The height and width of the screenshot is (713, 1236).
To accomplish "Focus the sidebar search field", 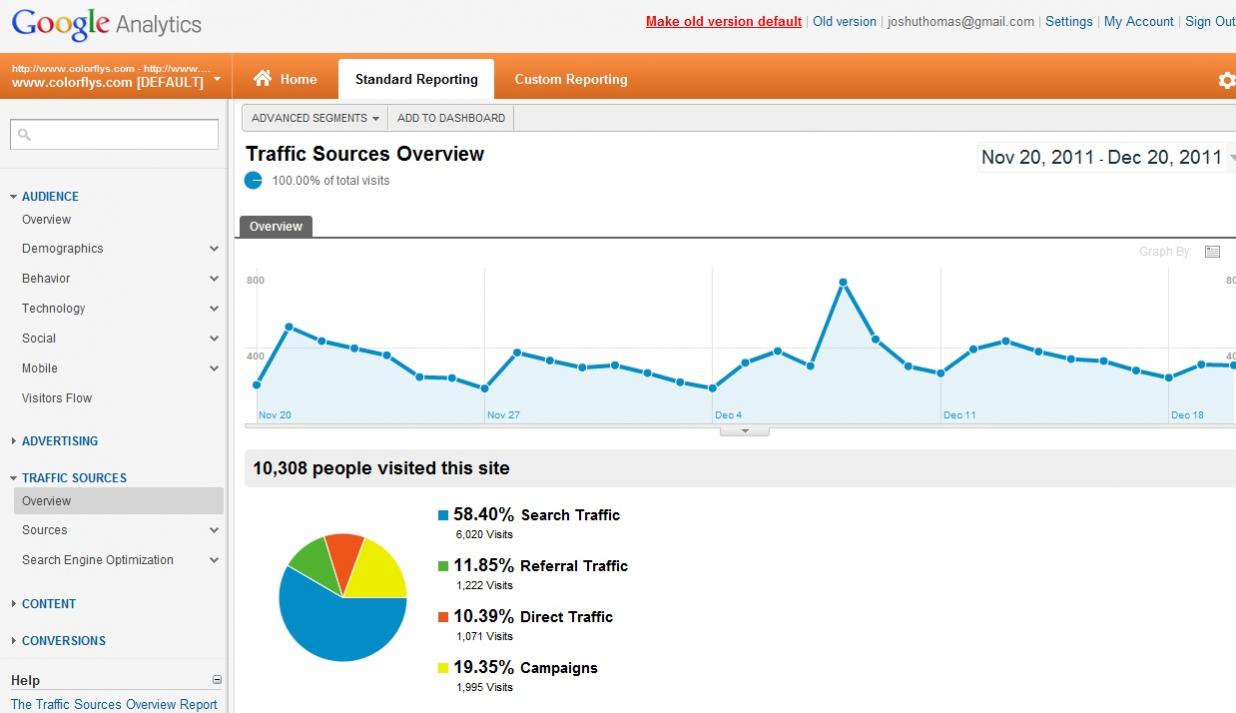I will pyautogui.click(x=114, y=135).
